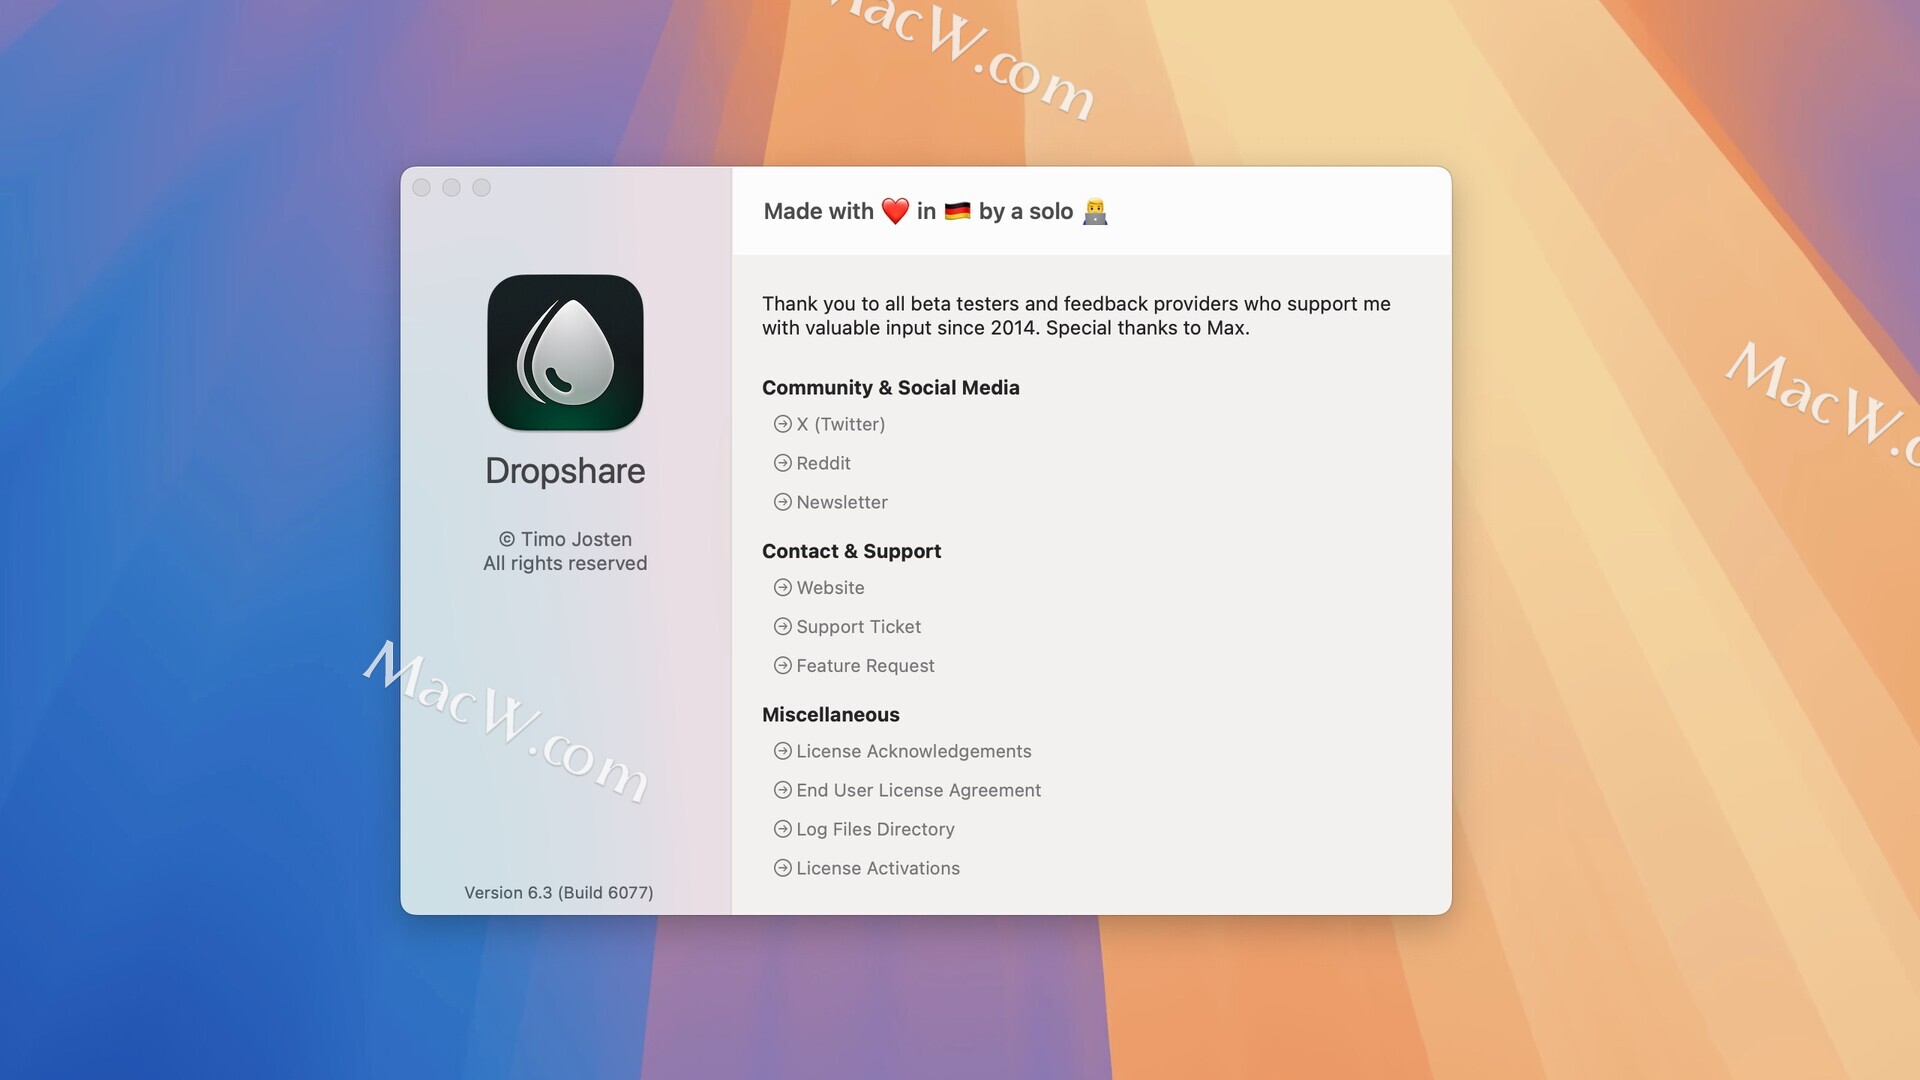Click arrow icon beside Newsletter
Screen dimensions: 1920x1080
(783, 502)
